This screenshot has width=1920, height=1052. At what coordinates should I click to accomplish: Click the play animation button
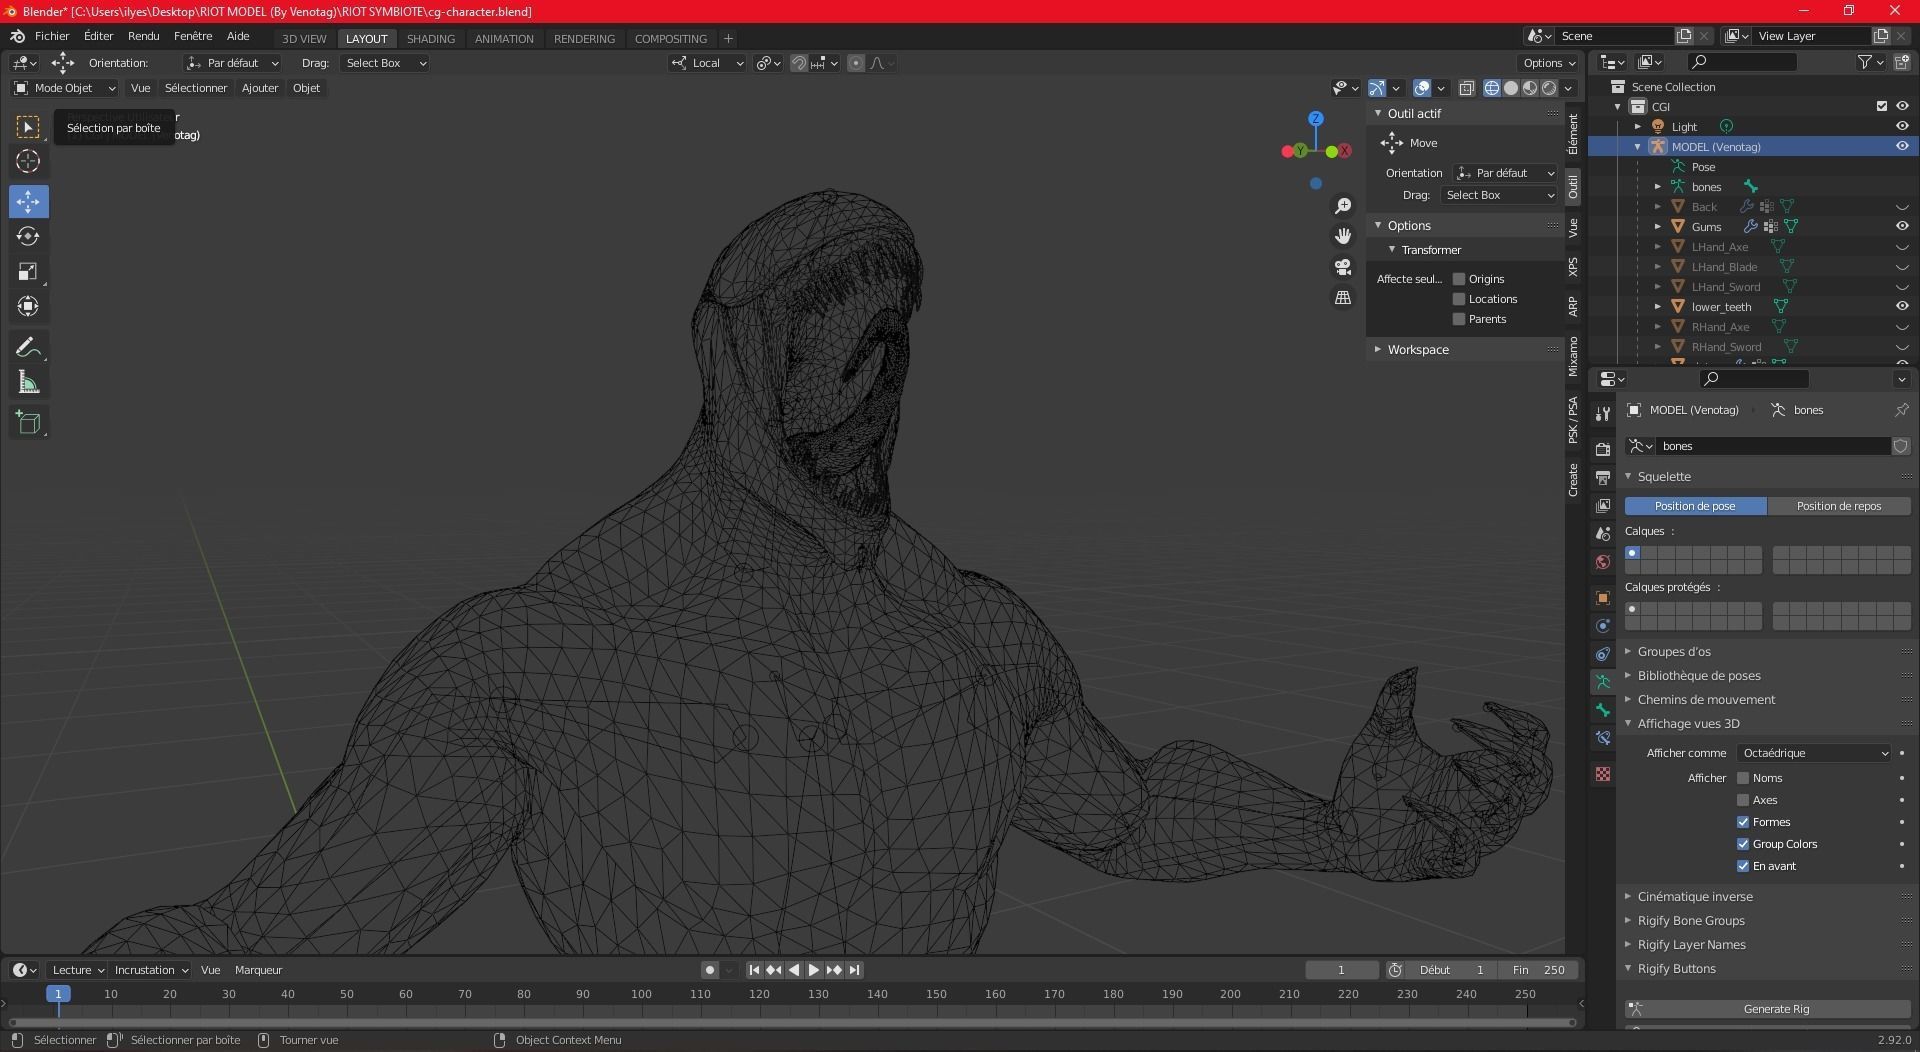click(814, 970)
